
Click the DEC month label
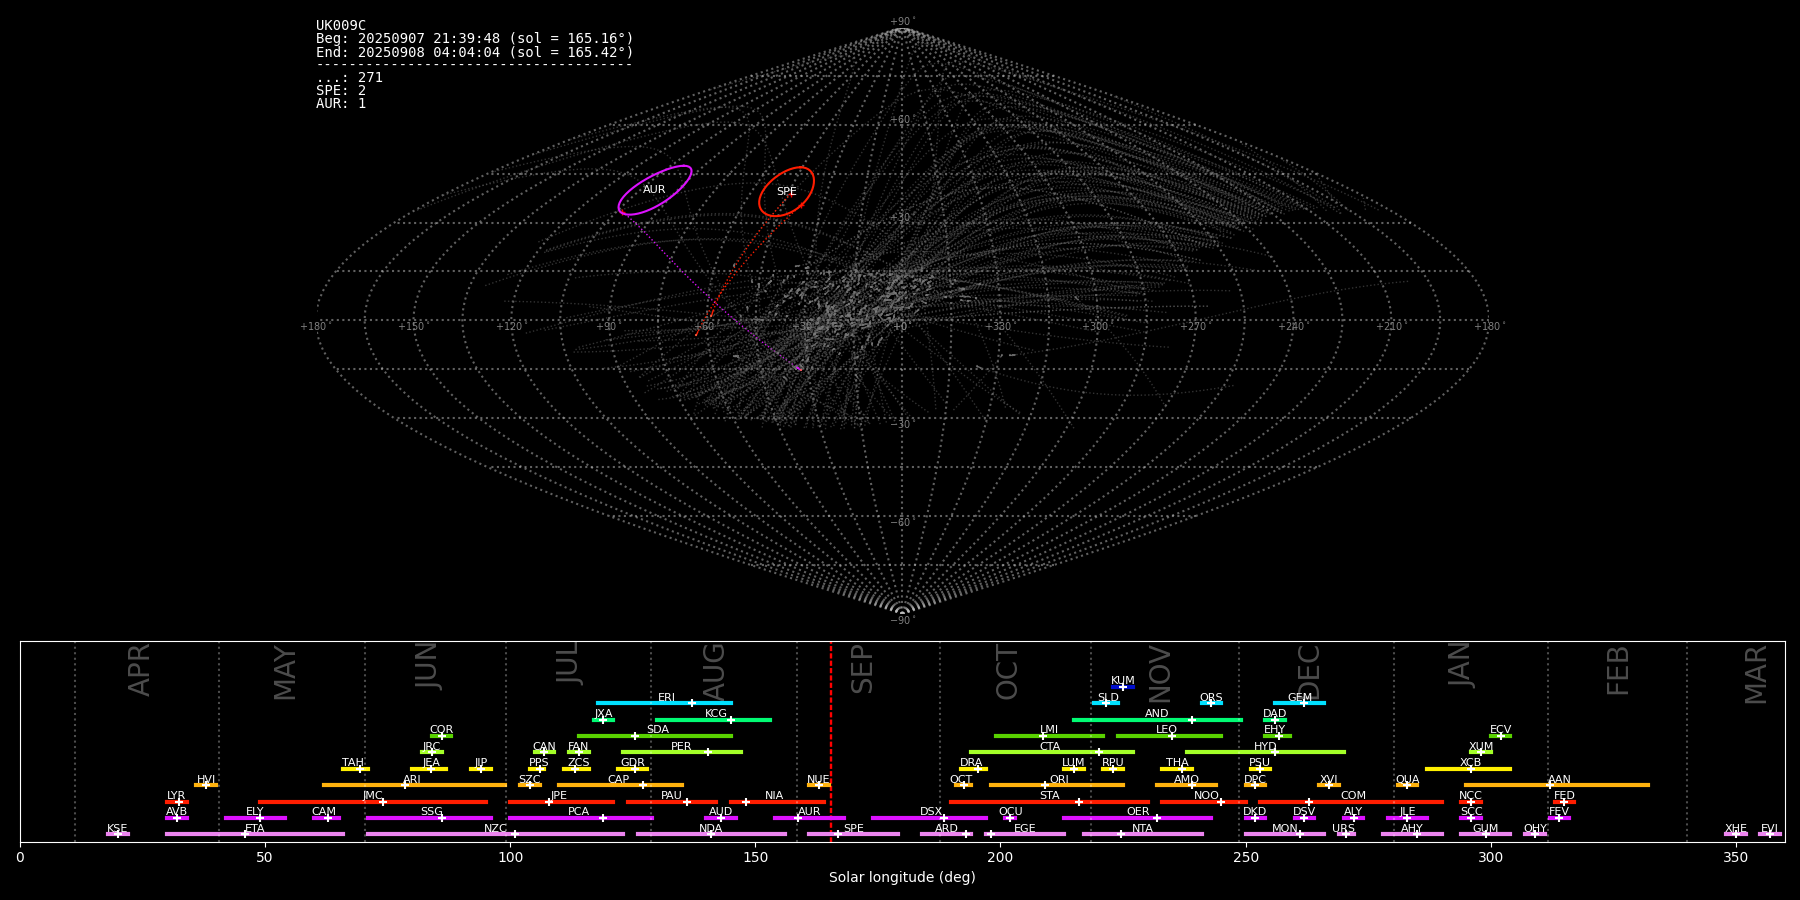pos(1309,672)
